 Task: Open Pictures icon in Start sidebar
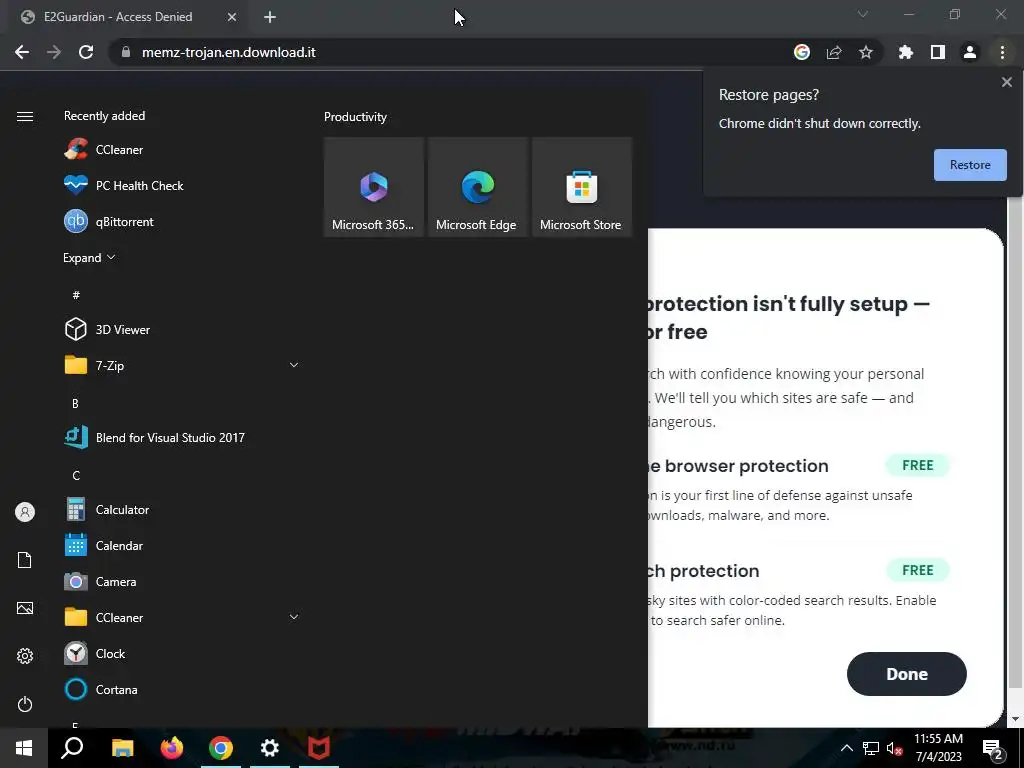(25, 608)
